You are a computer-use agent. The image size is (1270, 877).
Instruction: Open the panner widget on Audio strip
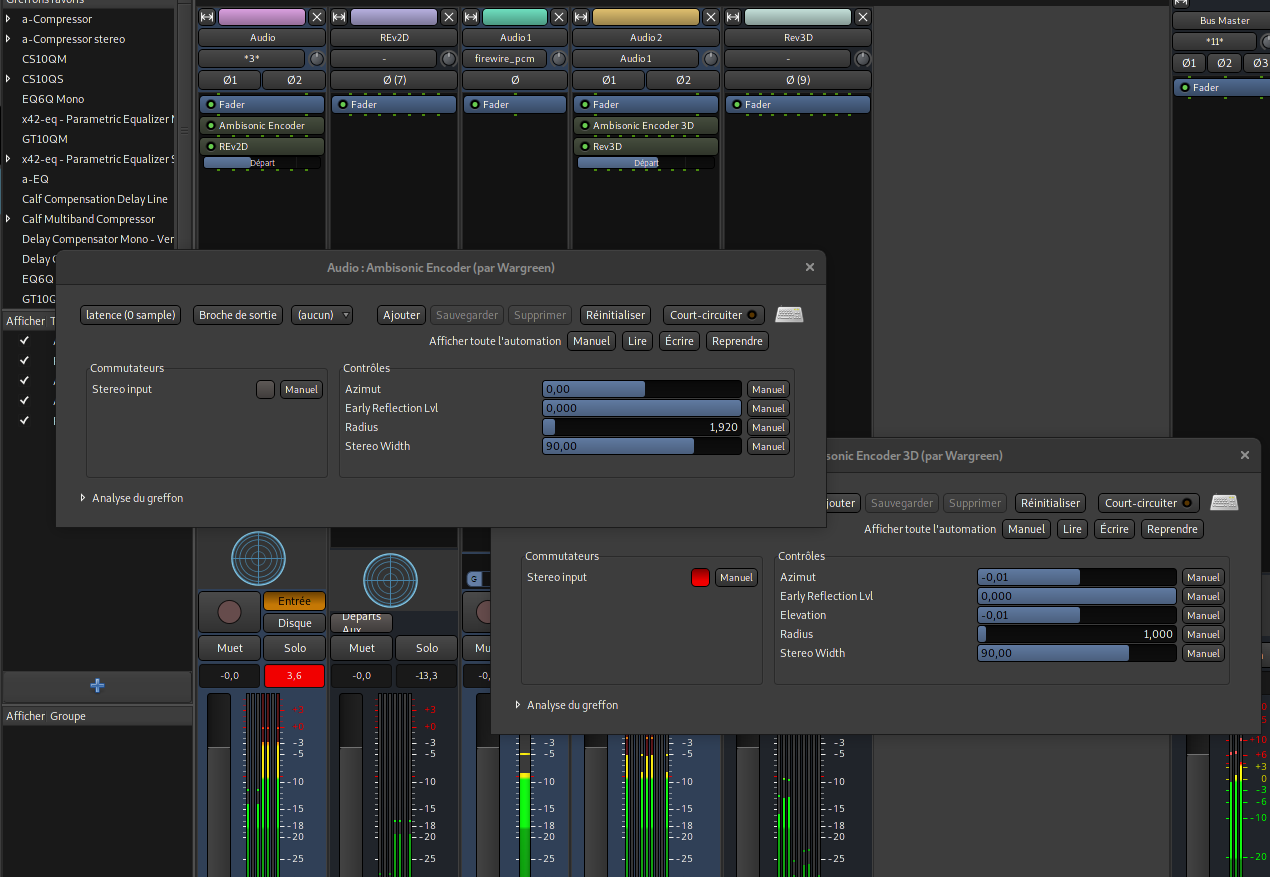point(258,558)
